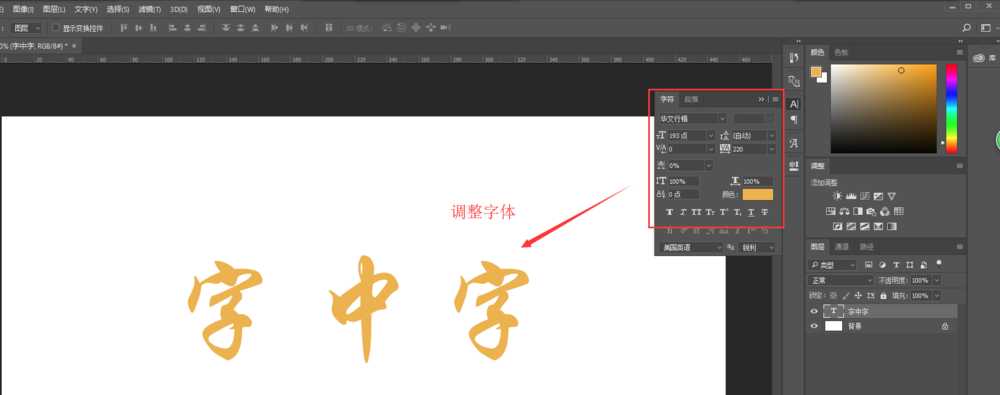Open the 滤镜(T) menu
The height and width of the screenshot is (395, 1000).
coord(149,10)
